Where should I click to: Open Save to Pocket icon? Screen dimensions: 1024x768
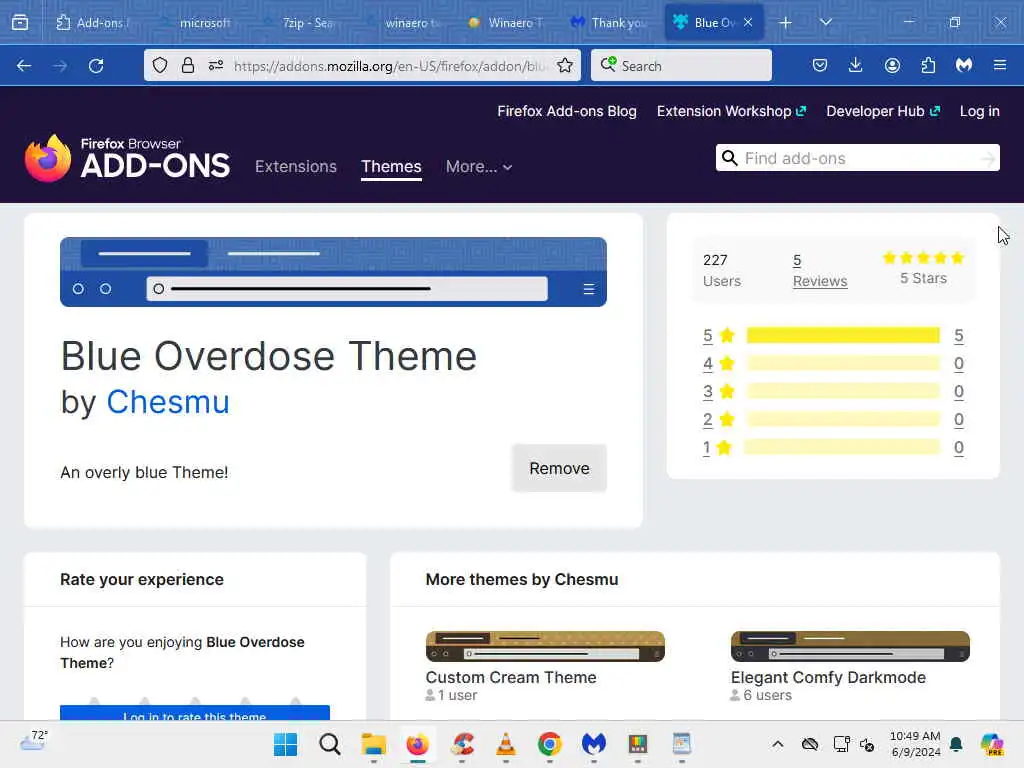click(x=820, y=65)
